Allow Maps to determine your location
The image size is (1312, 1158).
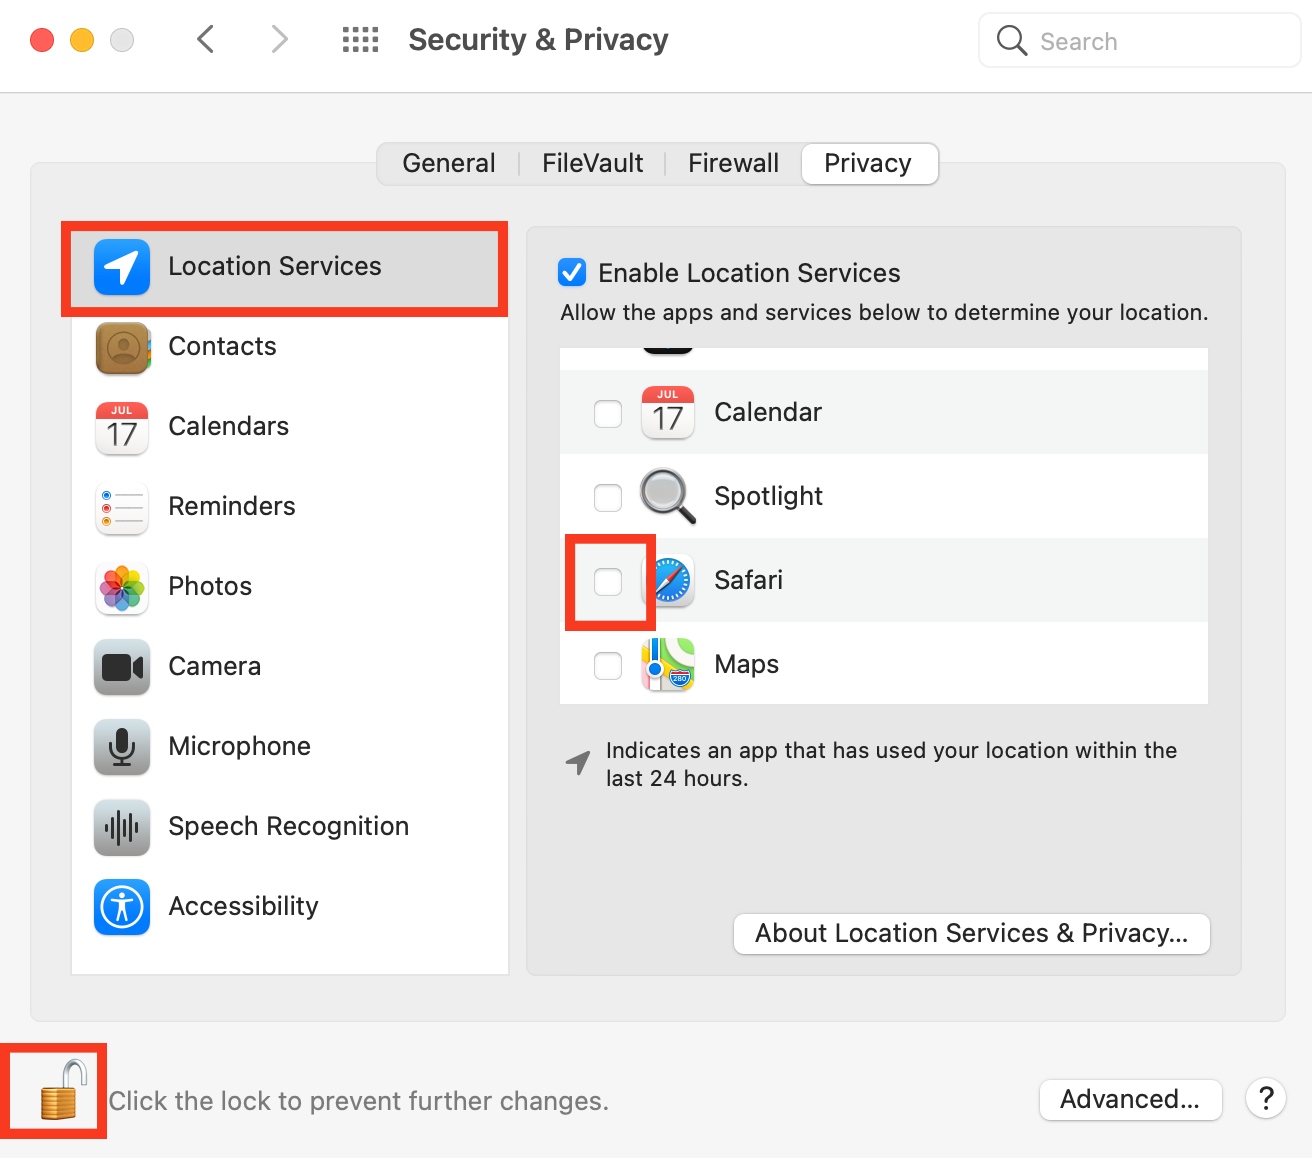click(607, 664)
